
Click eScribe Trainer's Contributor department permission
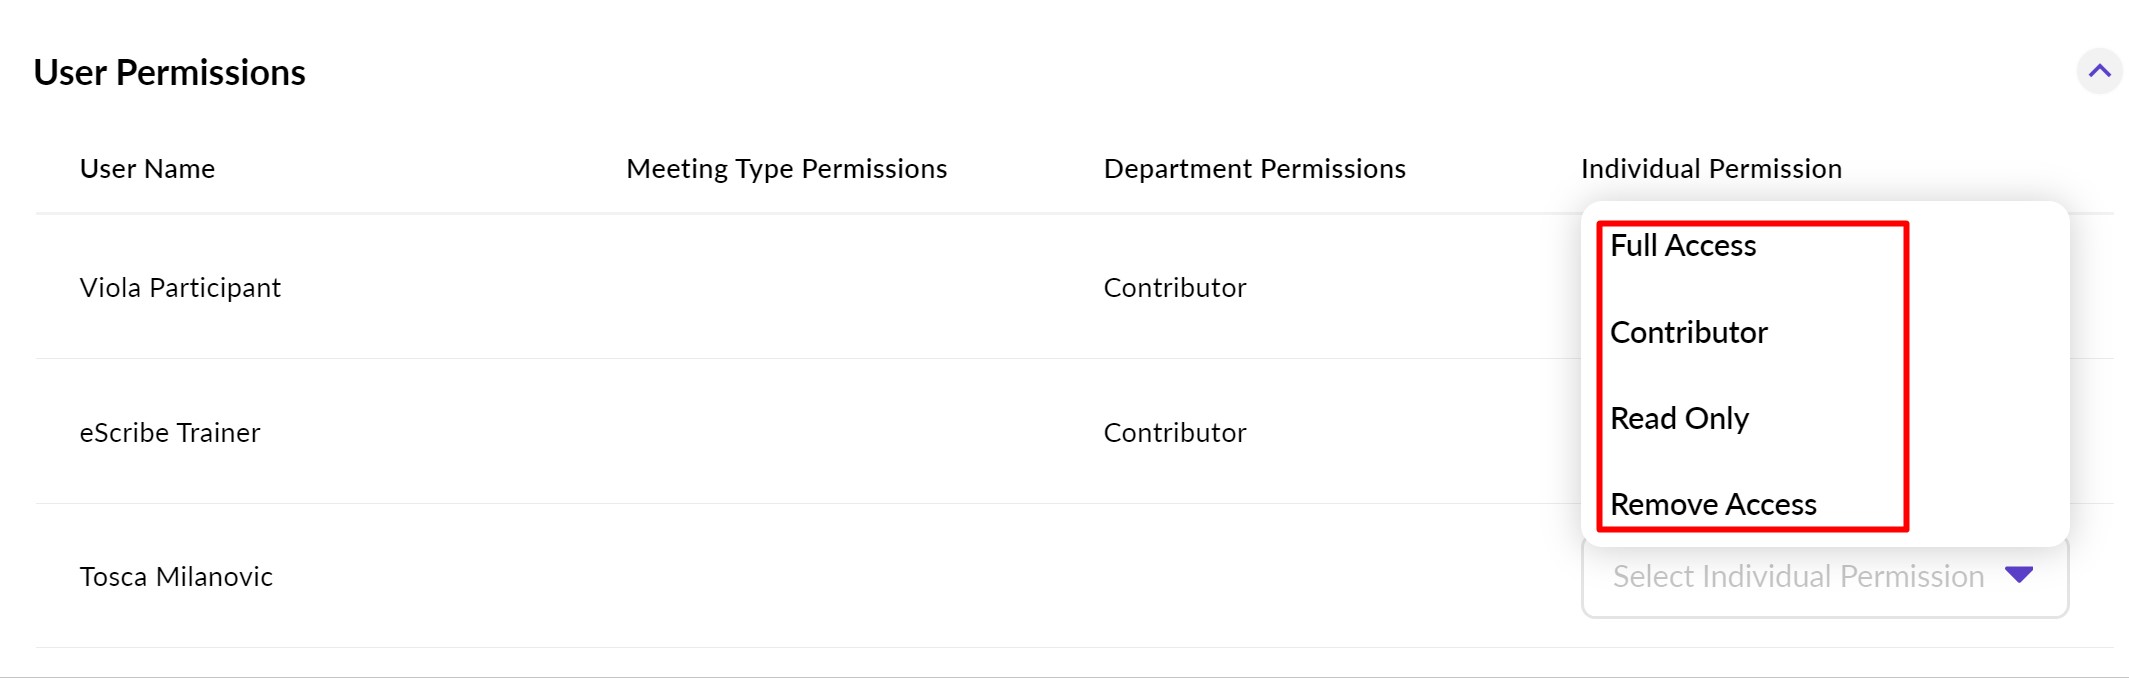pyautogui.click(x=1175, y=433)
